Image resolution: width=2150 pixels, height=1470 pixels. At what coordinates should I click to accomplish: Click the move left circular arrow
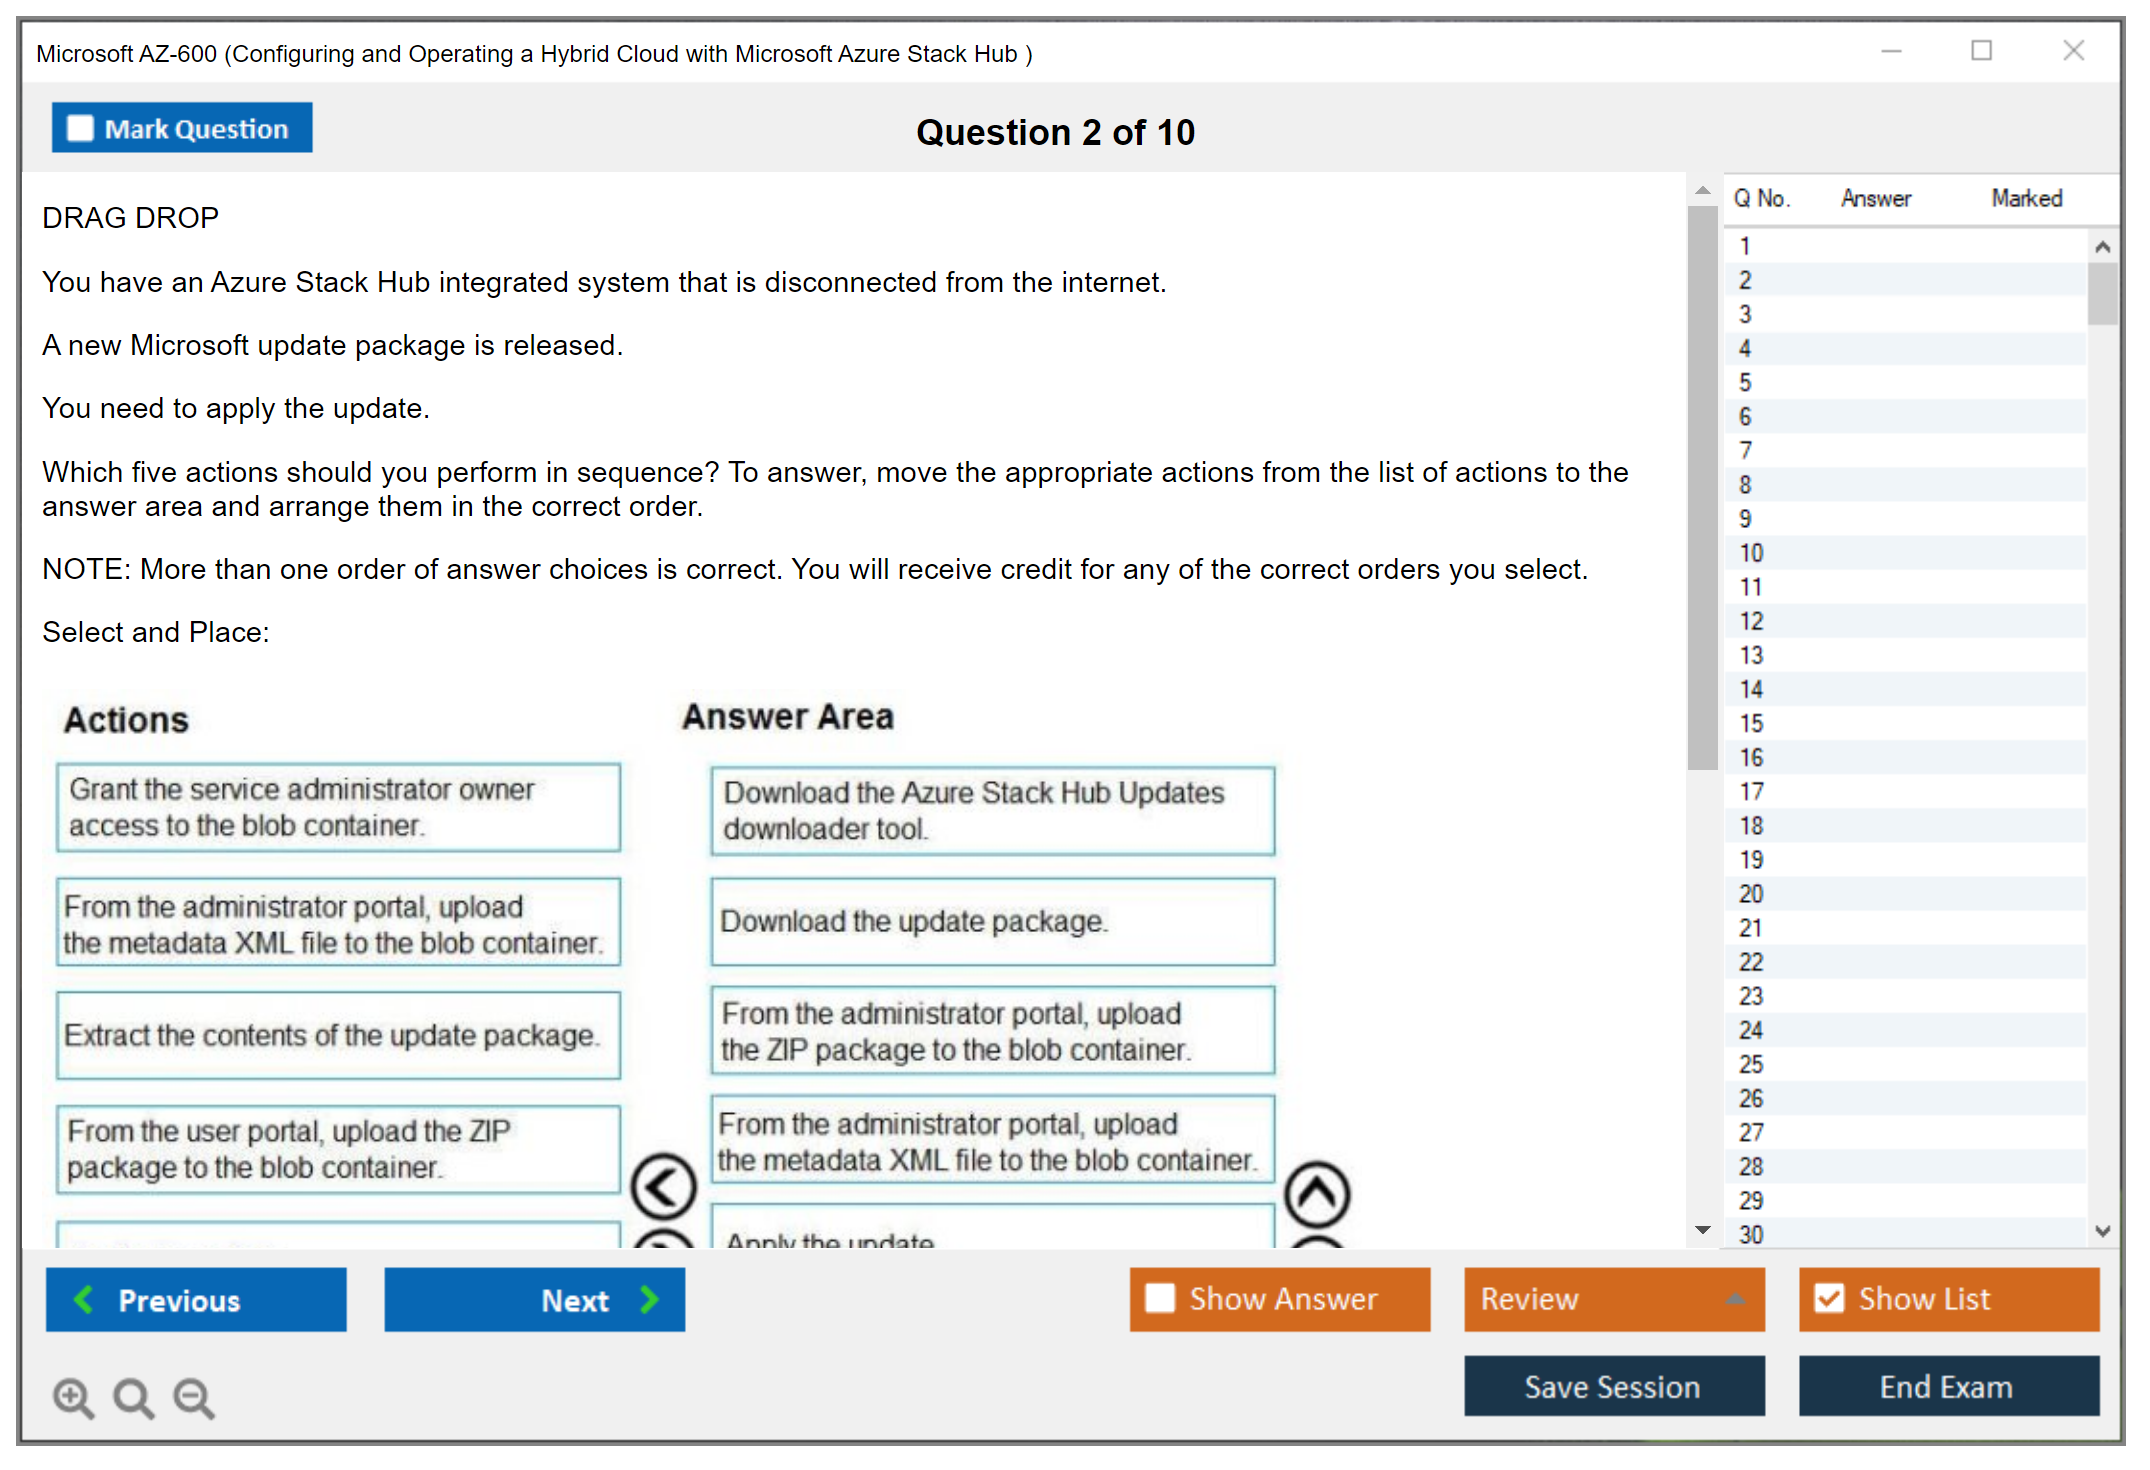[x=663, y=1187]
